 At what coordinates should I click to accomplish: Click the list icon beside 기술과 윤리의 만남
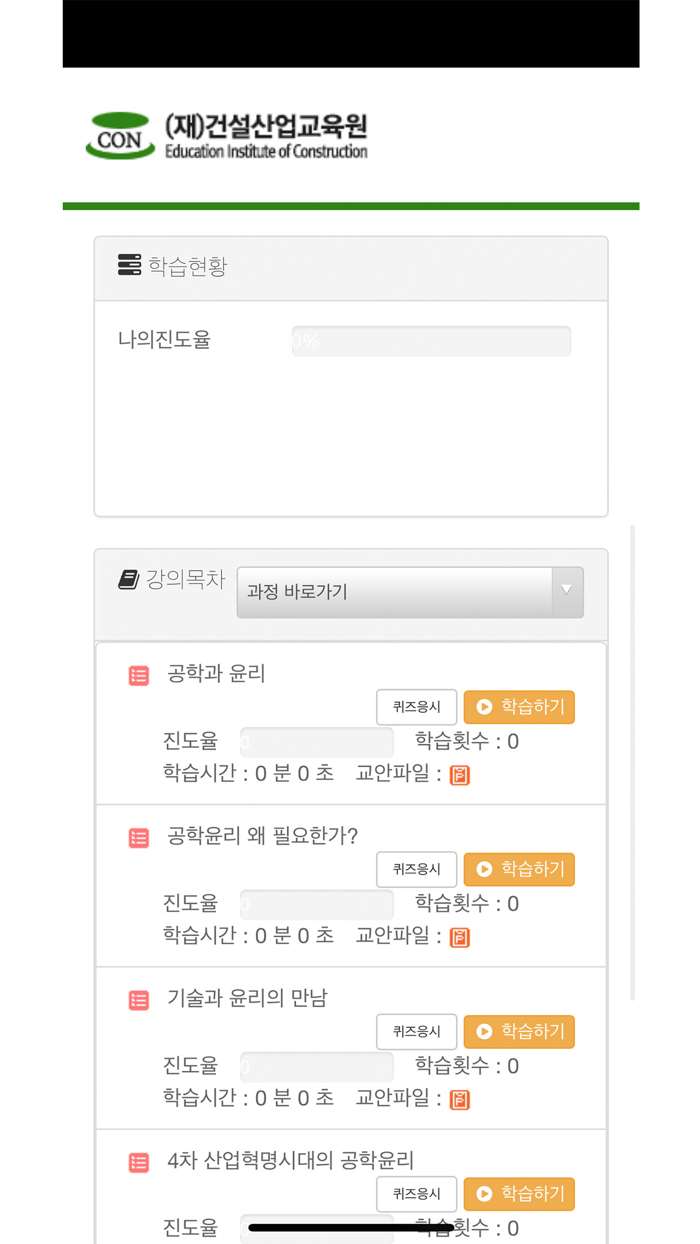pyautogui.click(x=139, y=999)
